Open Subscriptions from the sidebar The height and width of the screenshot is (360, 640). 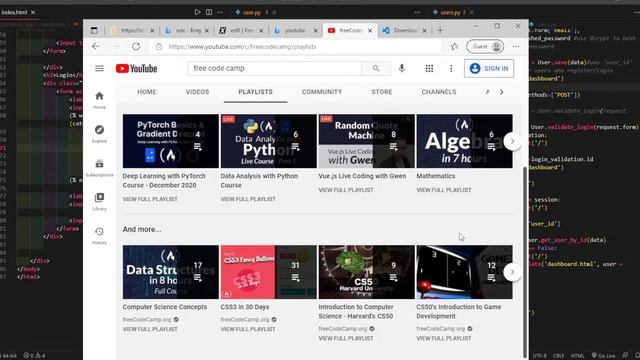pyautogui.click(x=99, y=168)
